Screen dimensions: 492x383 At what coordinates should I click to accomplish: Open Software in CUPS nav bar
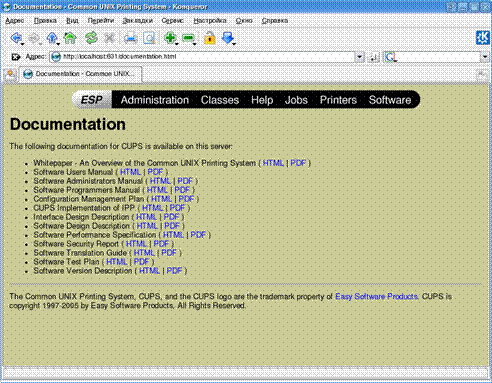click(x=390, y=100)
